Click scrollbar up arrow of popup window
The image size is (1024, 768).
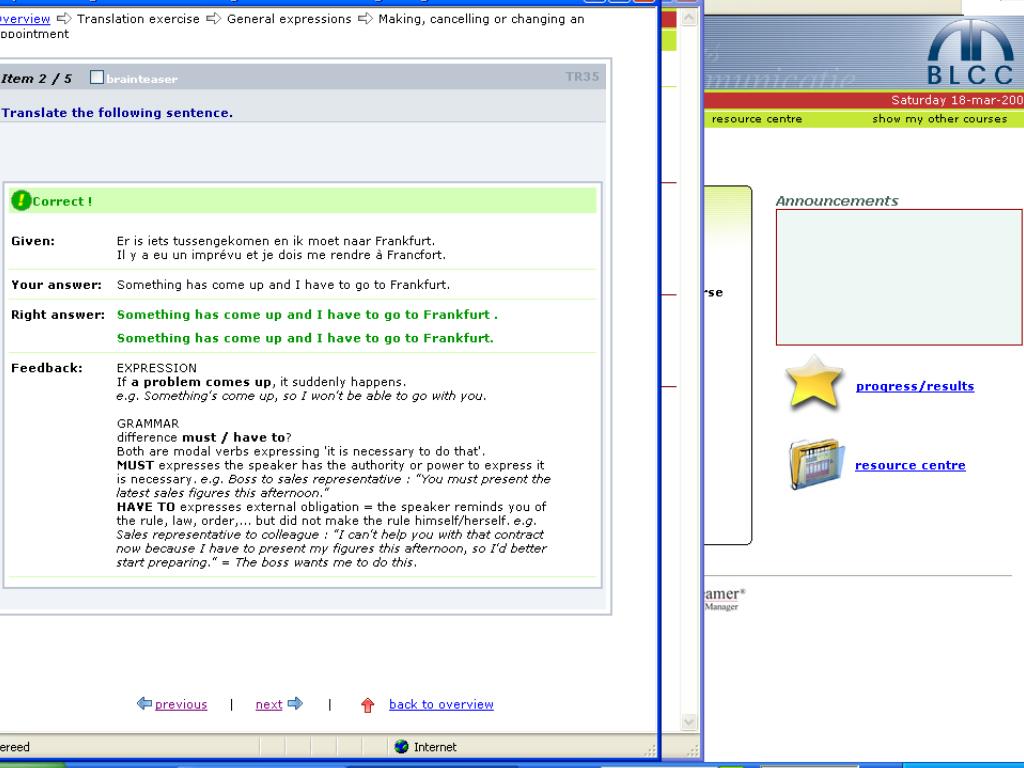pos(688,18)
